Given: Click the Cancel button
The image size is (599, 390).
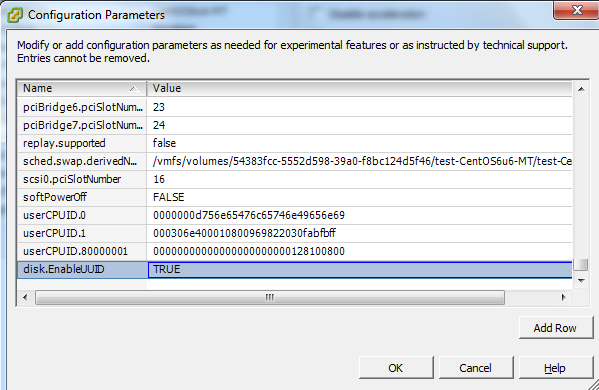Looking at the screenshot, I should [x=476, y=367].
